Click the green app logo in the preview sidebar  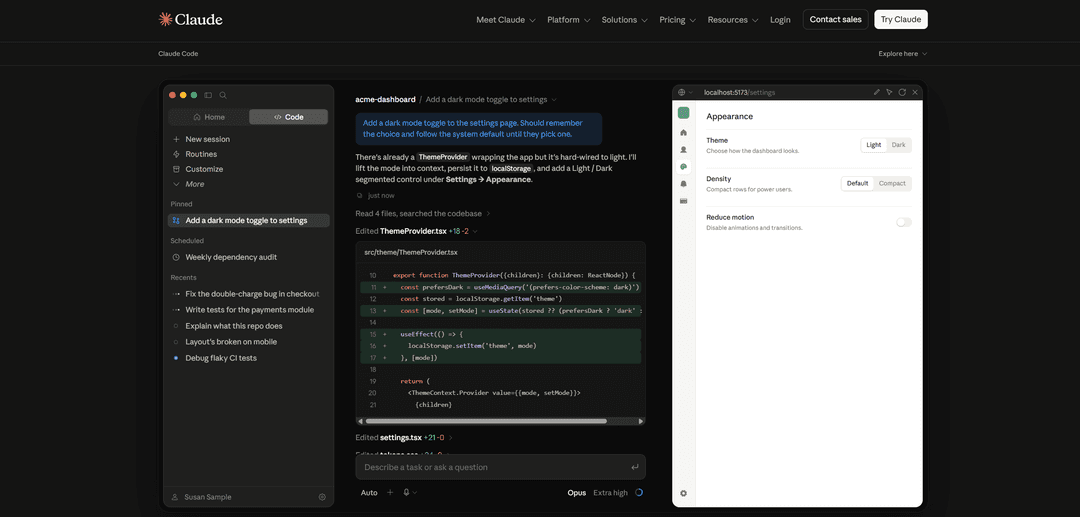click(683, 113)
